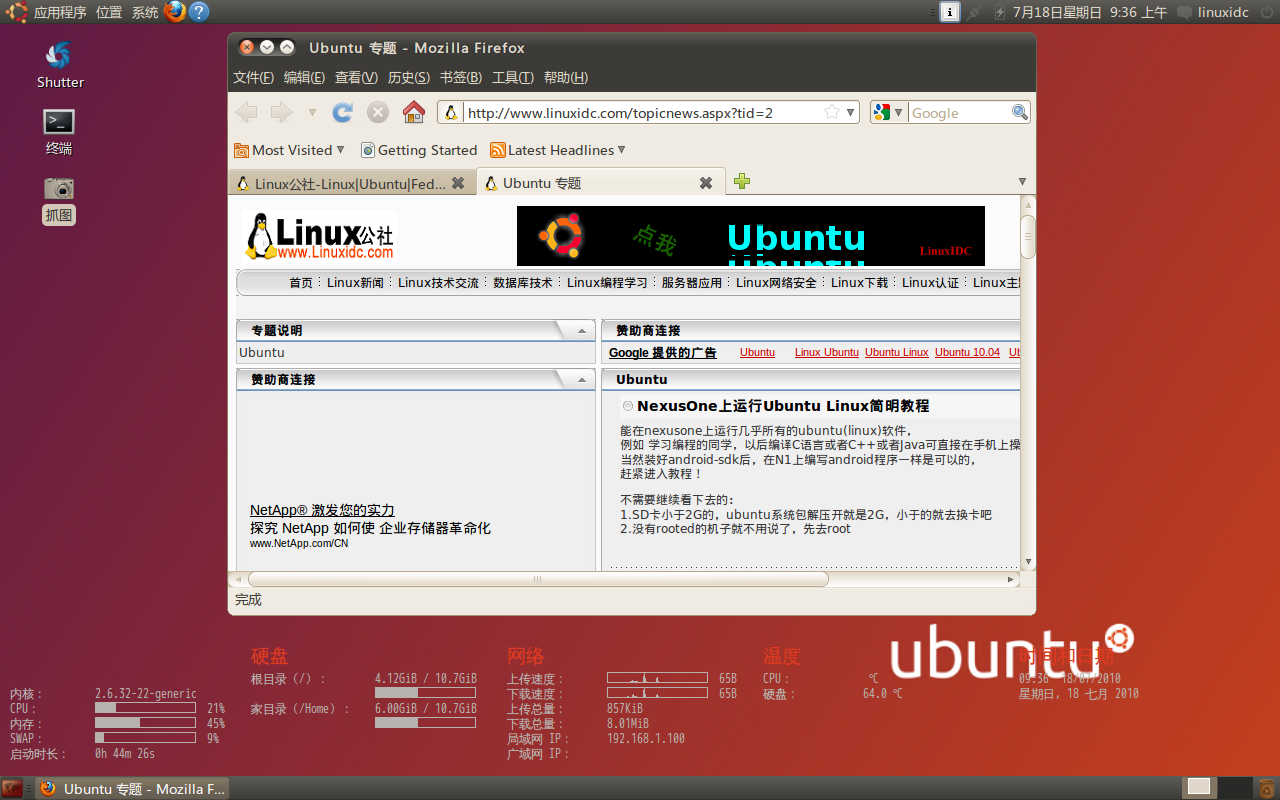Viewport: 1280px width, 800px height.
Task: Open the Linux技术交流 navigation link
Action: tap(438, 283)
